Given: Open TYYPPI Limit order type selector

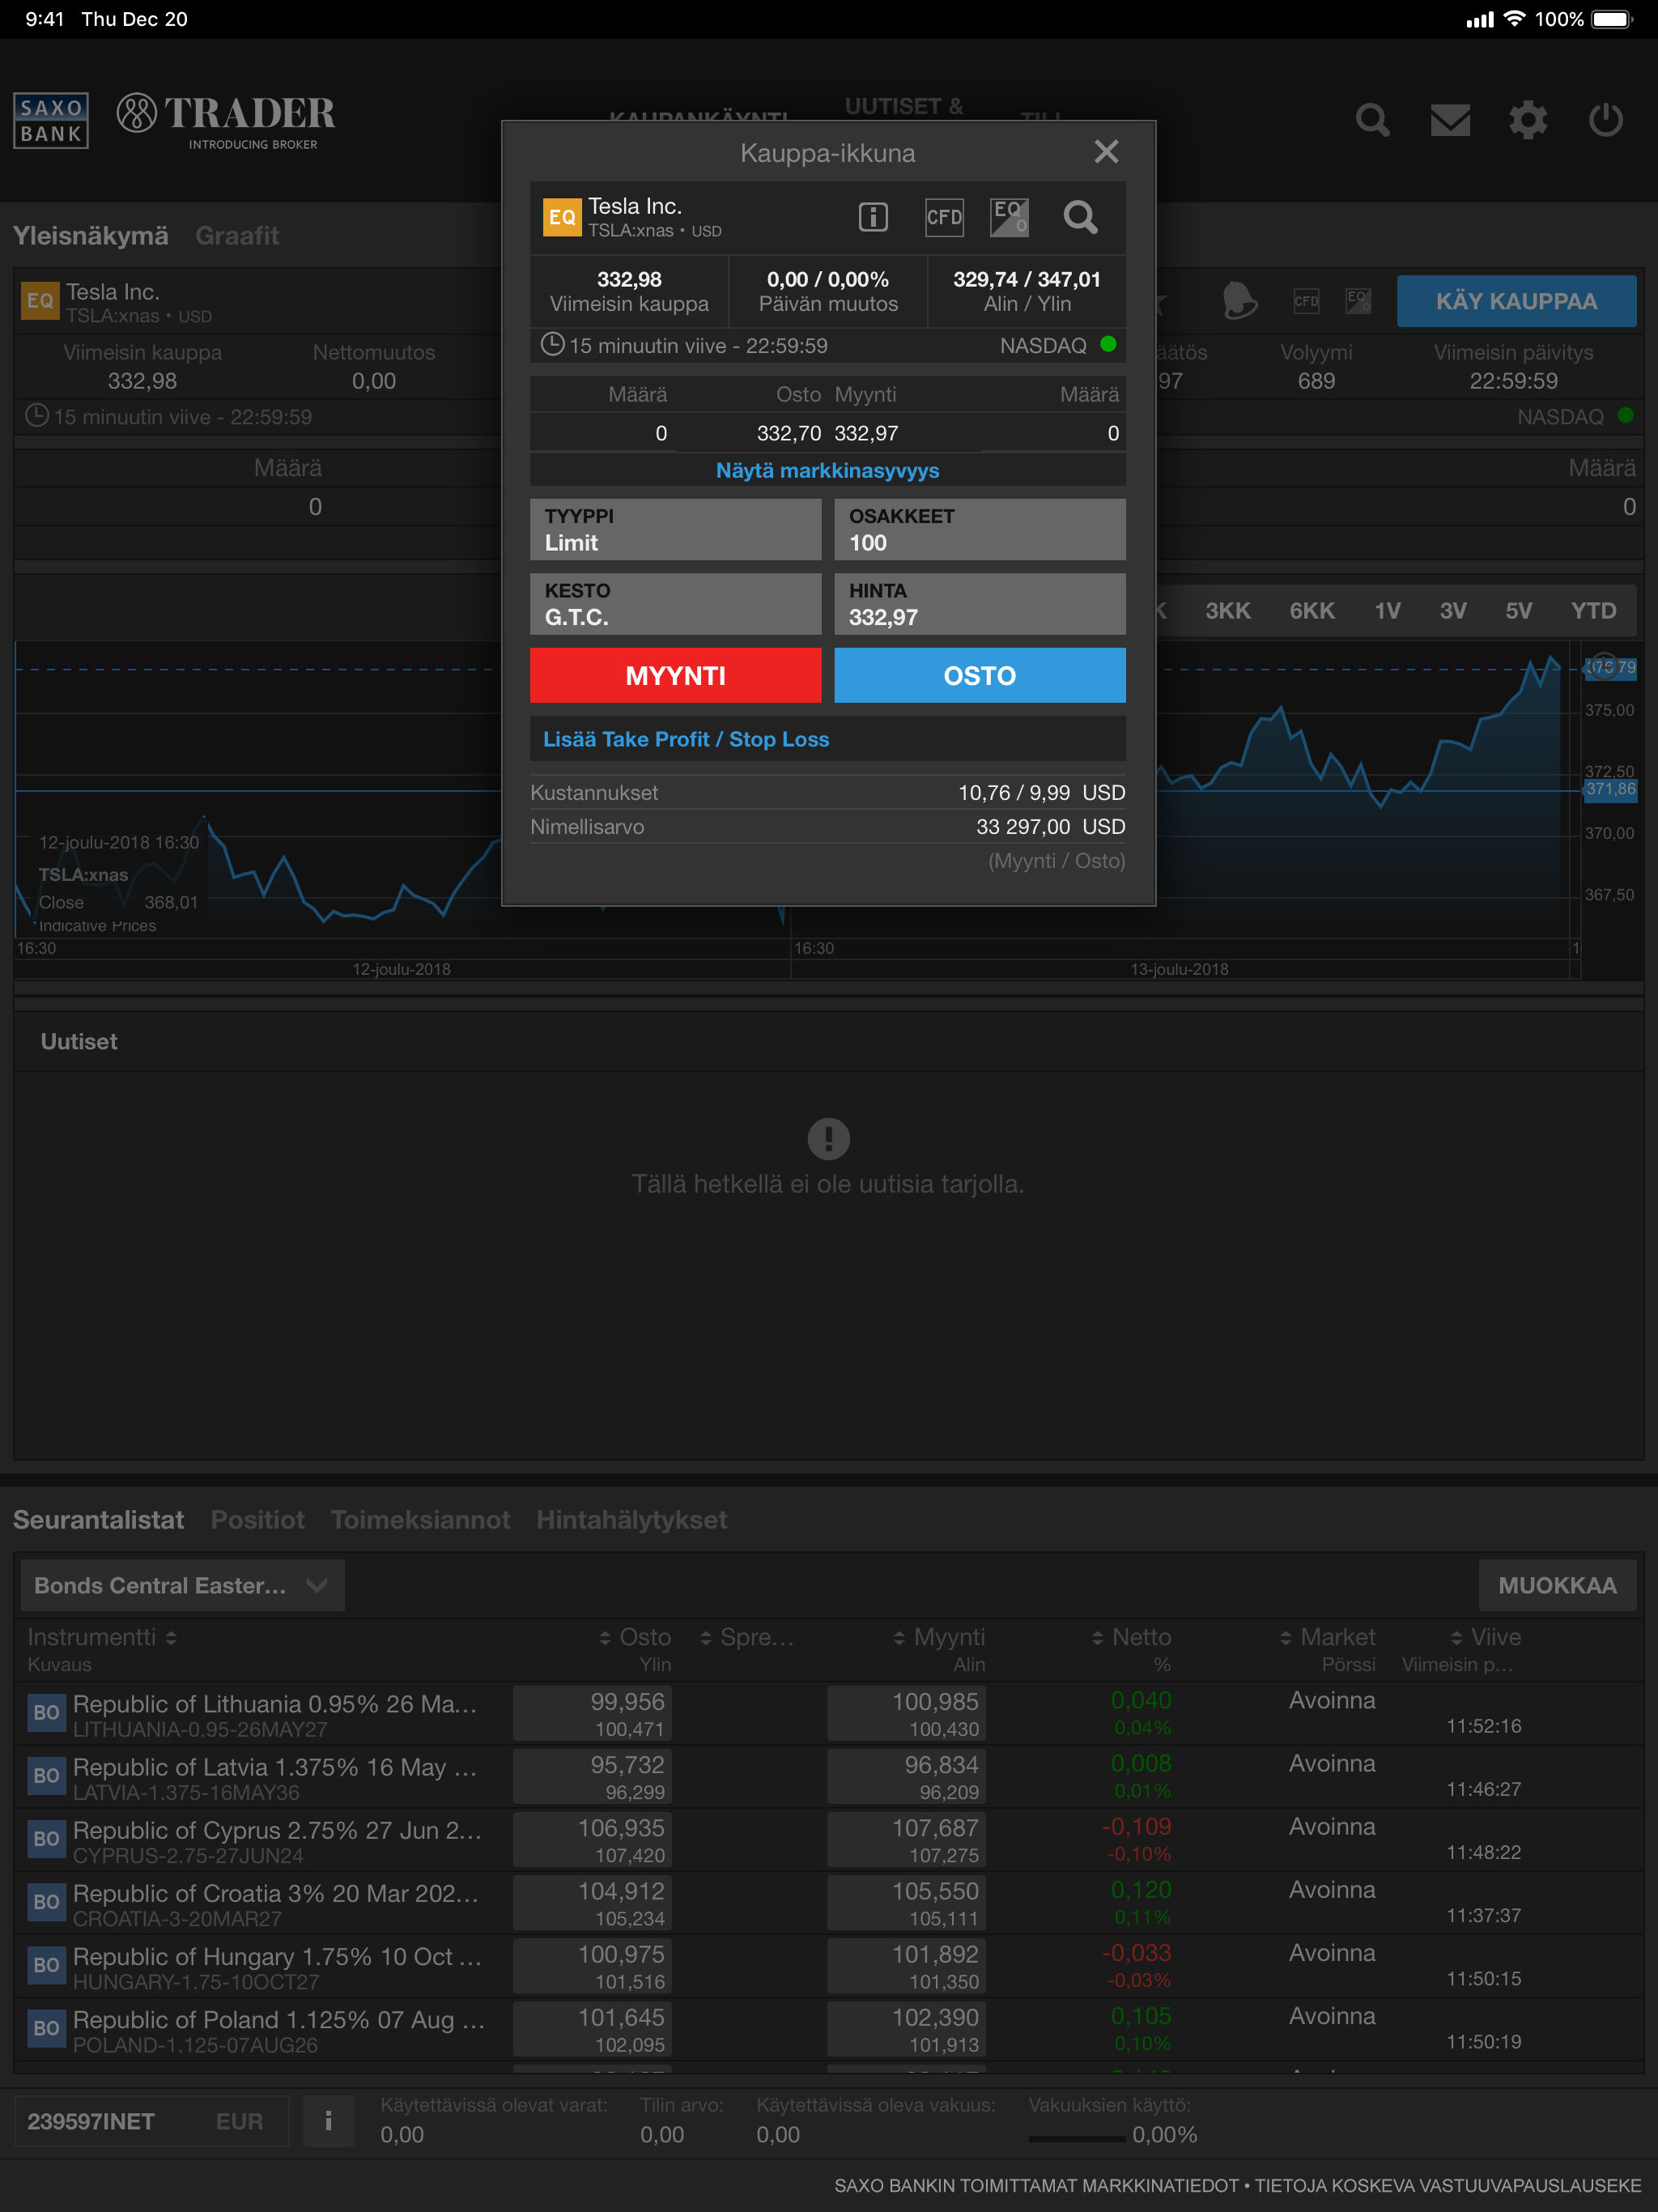Looking at the screenshot, I should pos(676,529).
